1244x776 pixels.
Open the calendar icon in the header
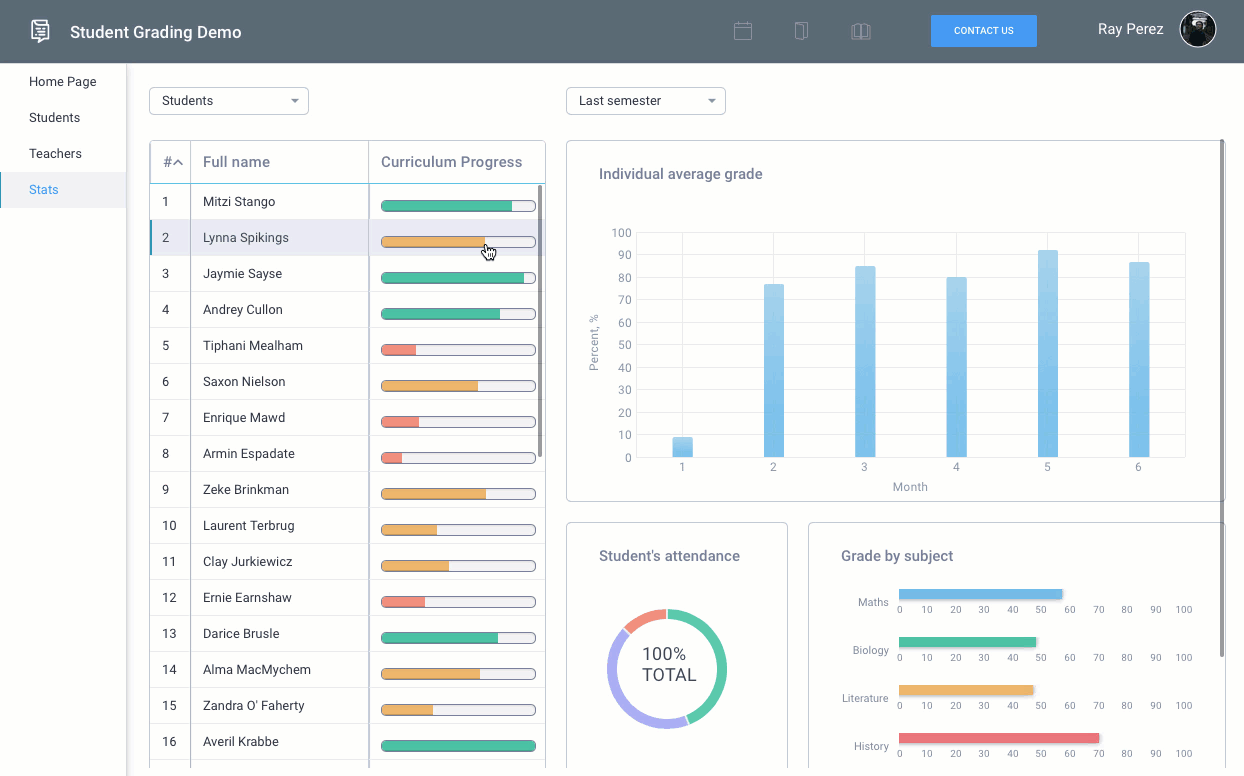coord(743,31)
